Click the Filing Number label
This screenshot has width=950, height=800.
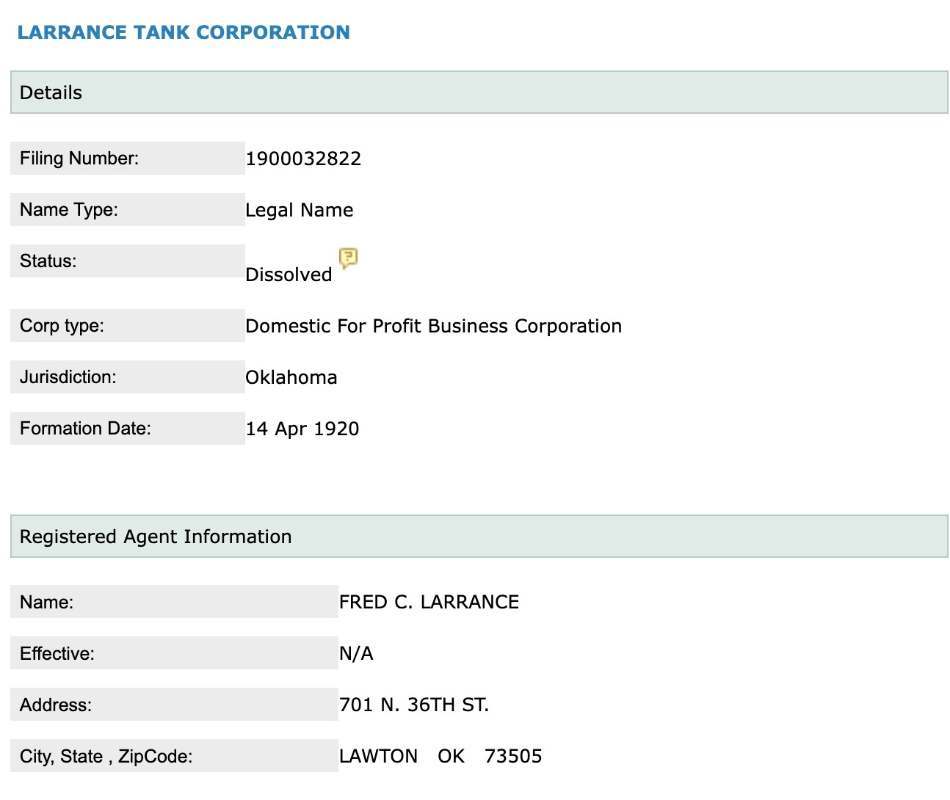(79, 158)
